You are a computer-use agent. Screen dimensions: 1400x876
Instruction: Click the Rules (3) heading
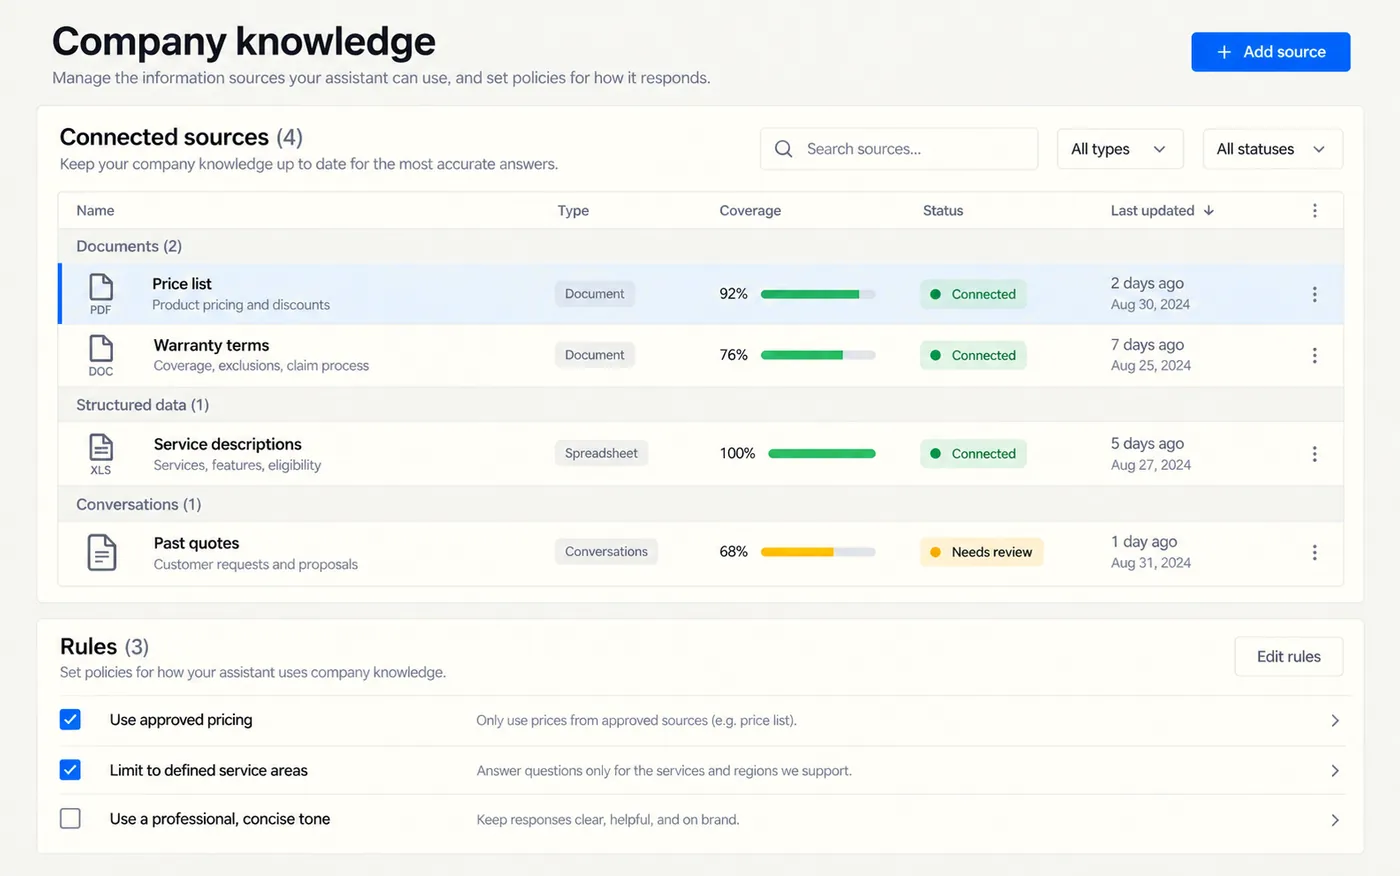(104, 647)
